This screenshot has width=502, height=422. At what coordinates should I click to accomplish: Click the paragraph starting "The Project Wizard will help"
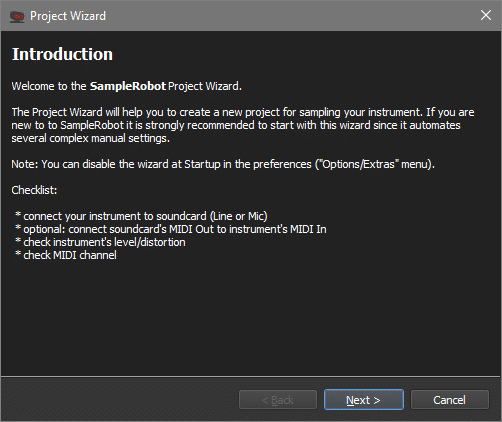(x=243, y=125)
